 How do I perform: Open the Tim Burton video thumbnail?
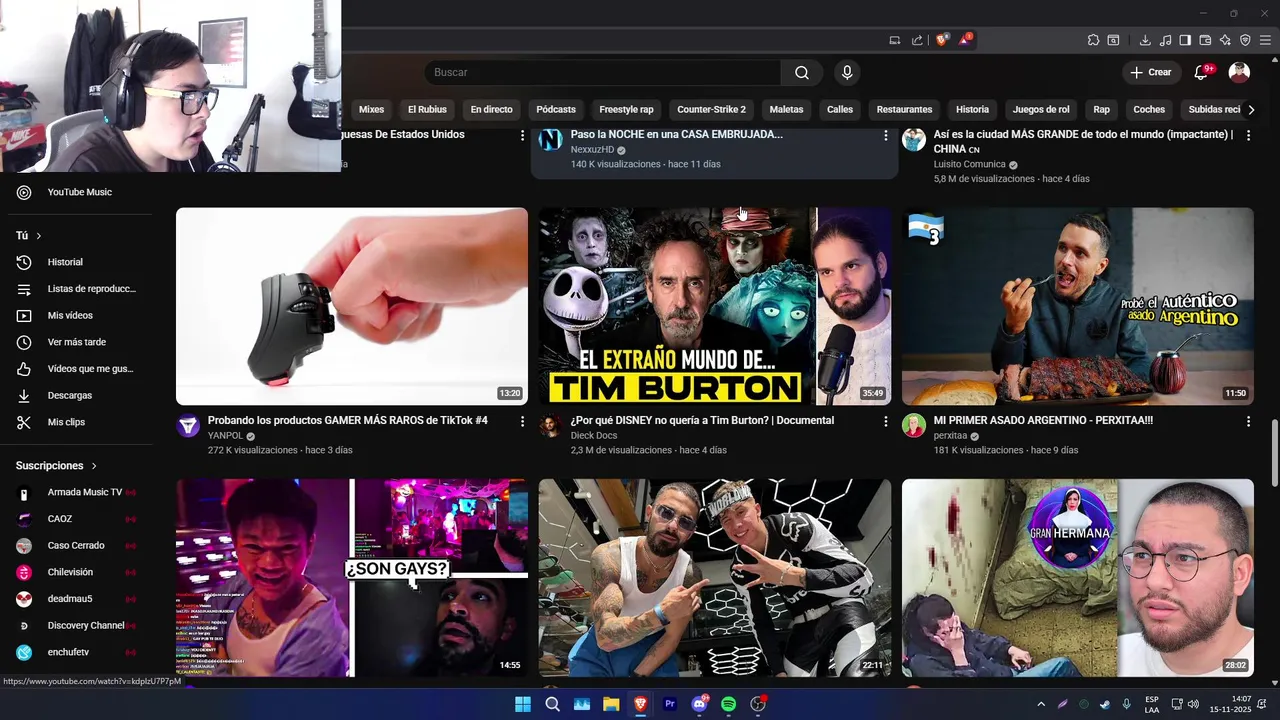[714, 306]
